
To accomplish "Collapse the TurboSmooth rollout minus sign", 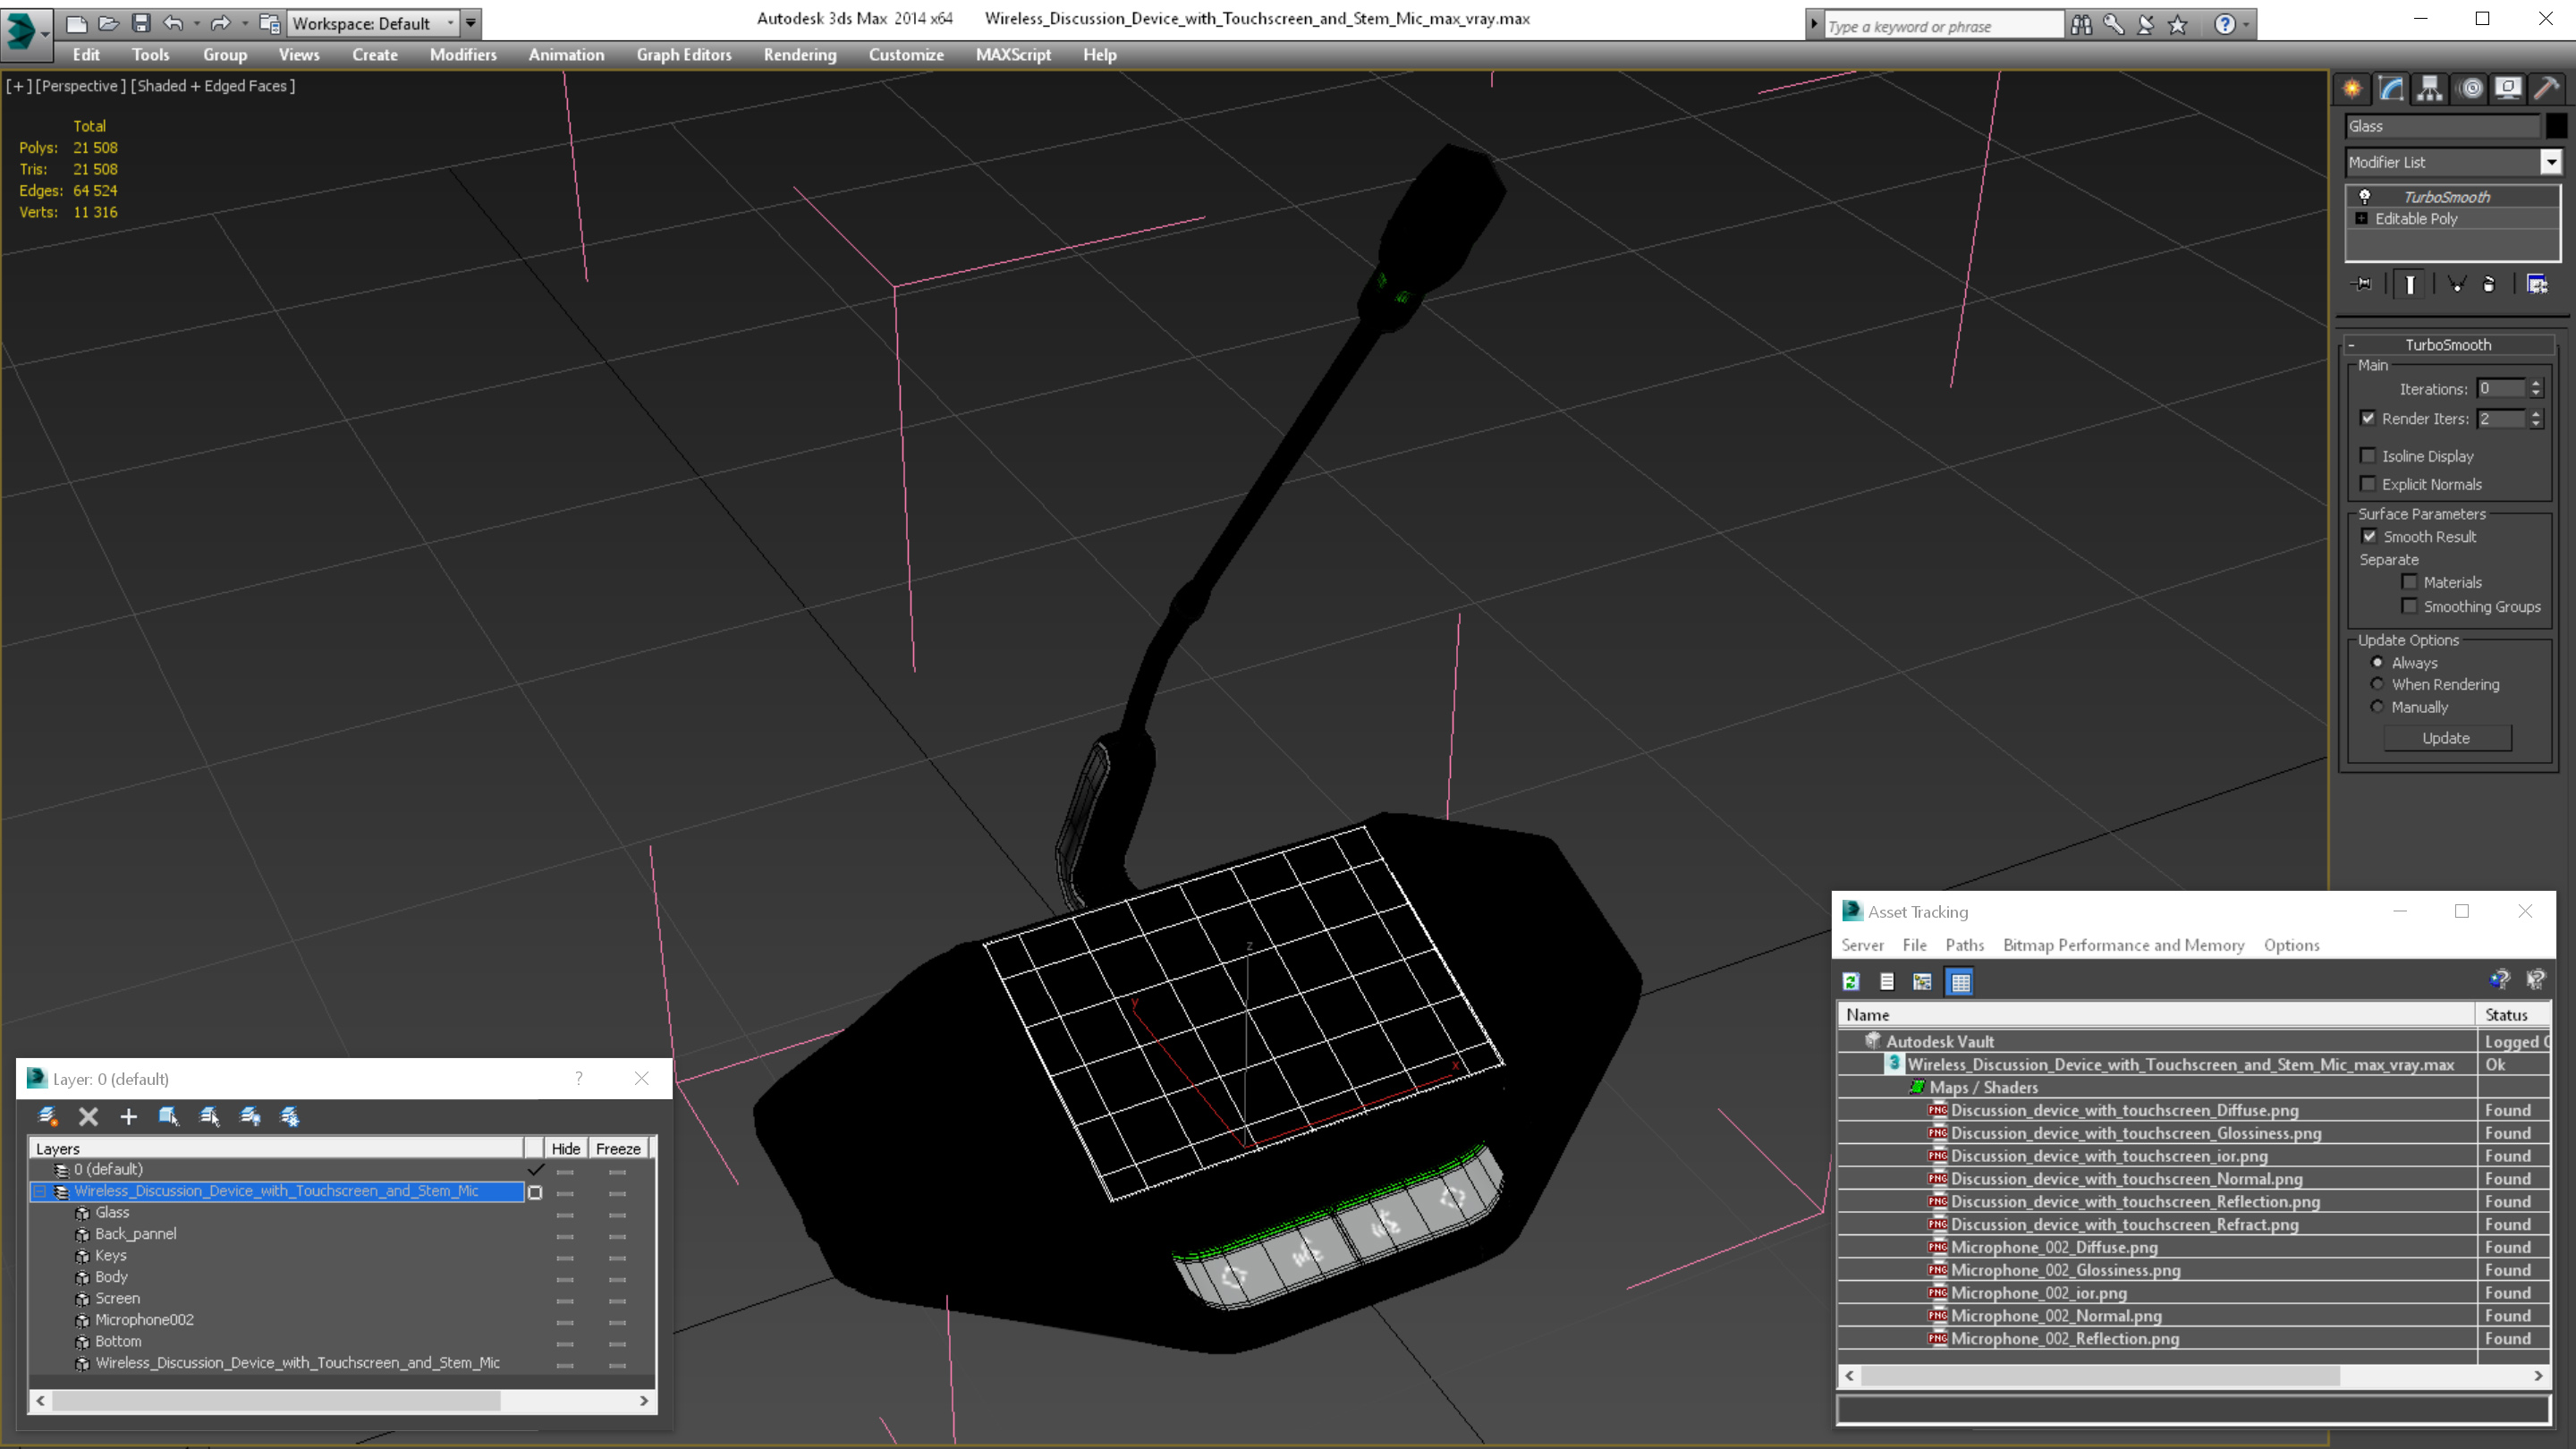I will pyautogui.click(x=2352, y=345).
